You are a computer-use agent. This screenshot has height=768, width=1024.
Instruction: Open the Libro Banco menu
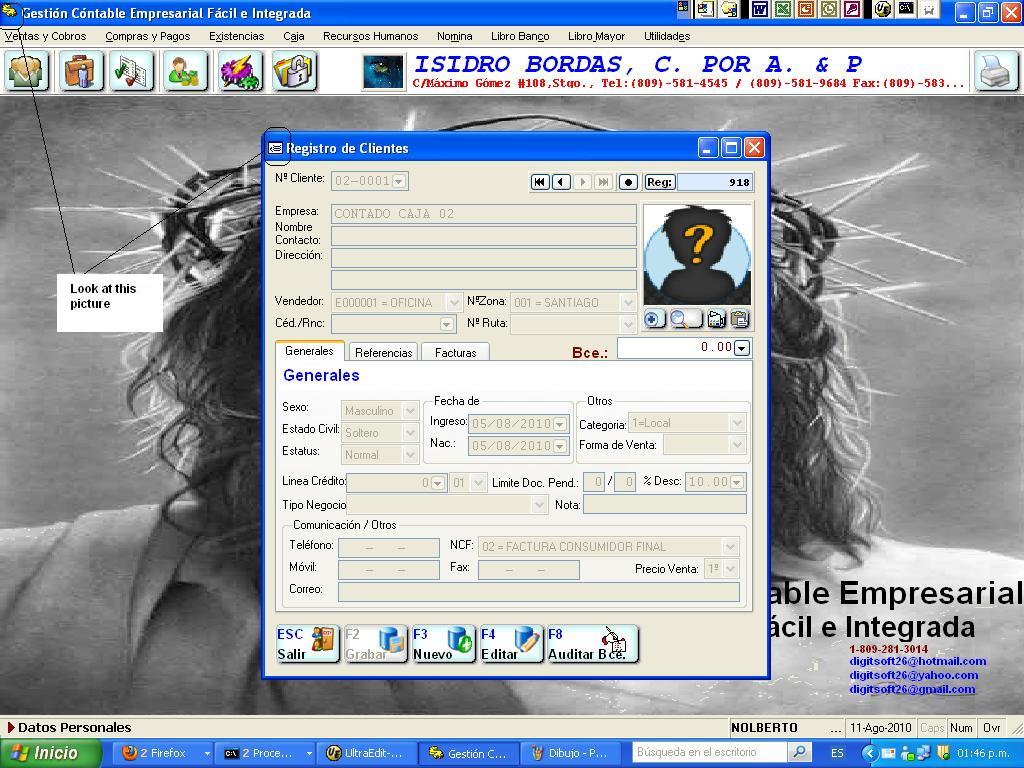point(519,36)
